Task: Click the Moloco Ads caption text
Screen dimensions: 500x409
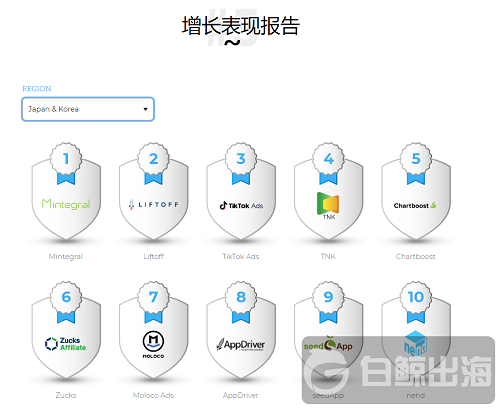Action: (153, 395)
